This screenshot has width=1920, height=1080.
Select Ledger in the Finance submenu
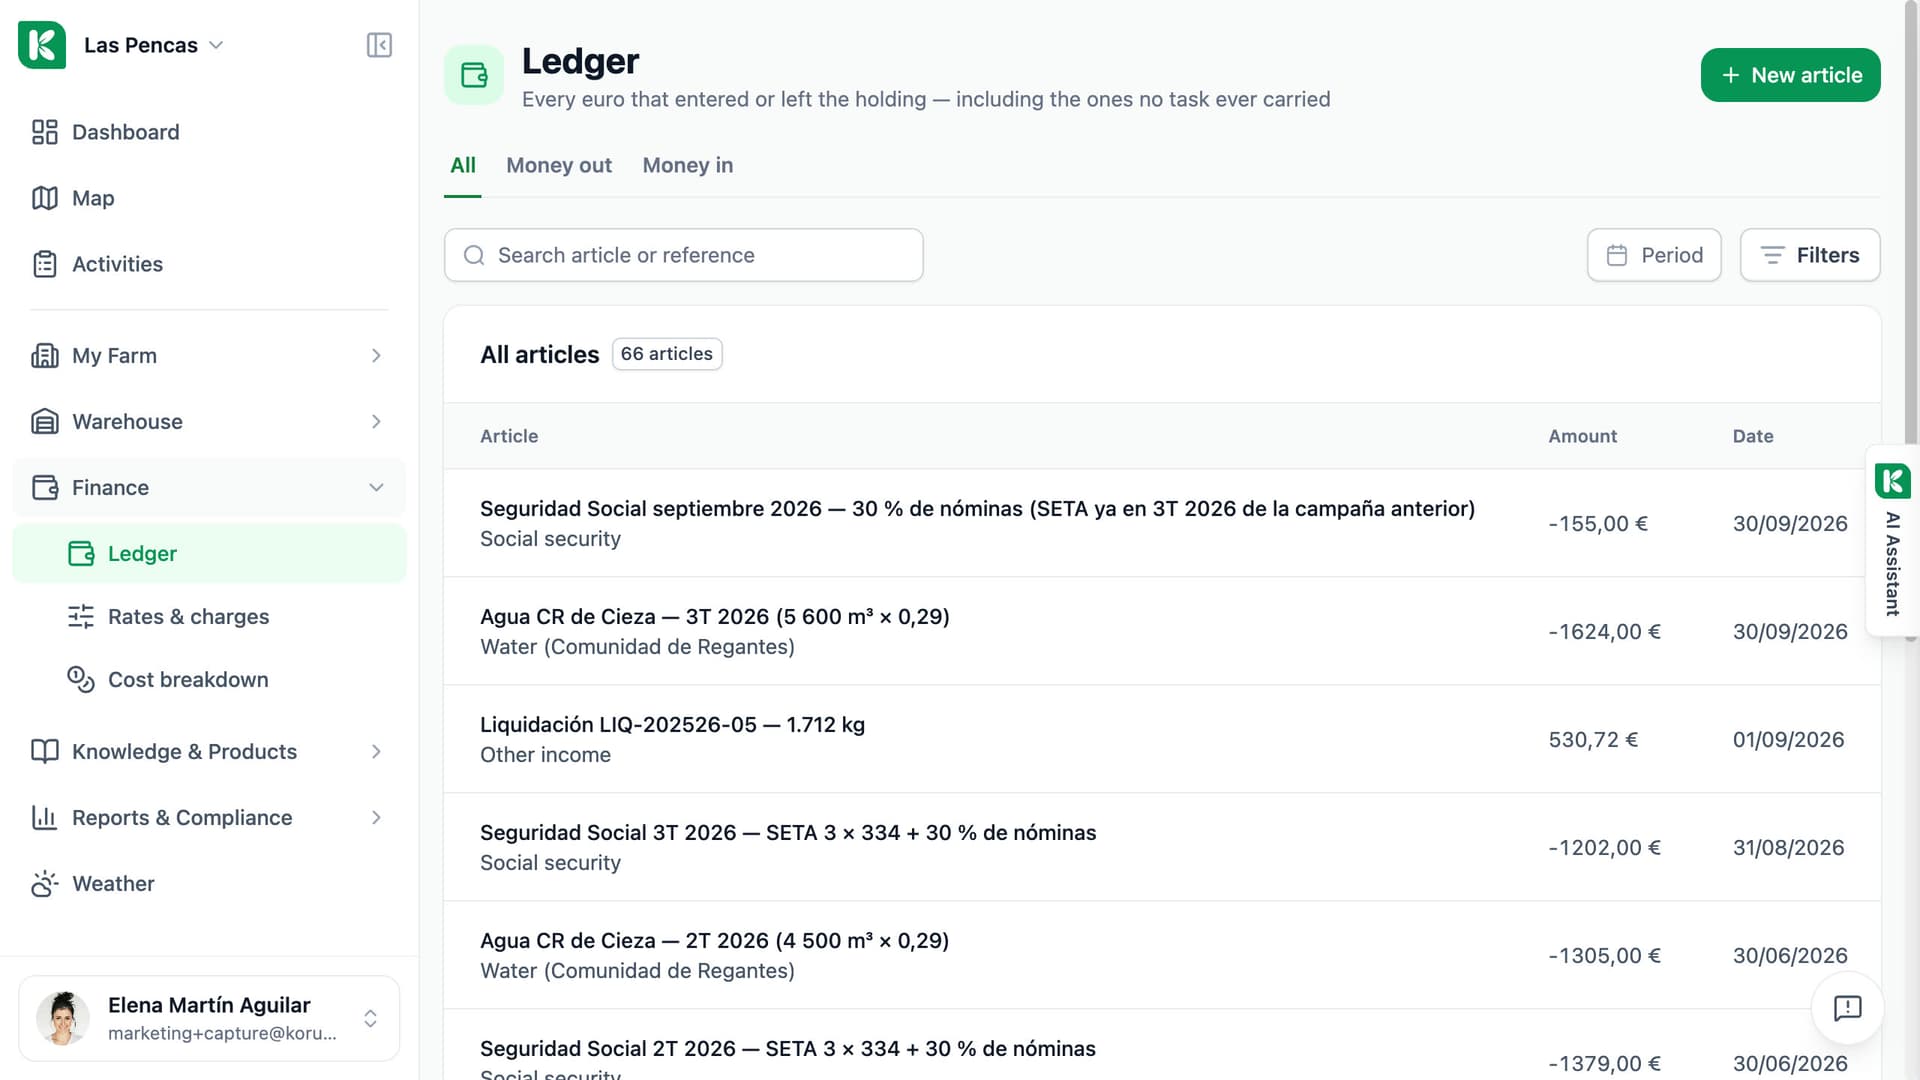(209, 554)
